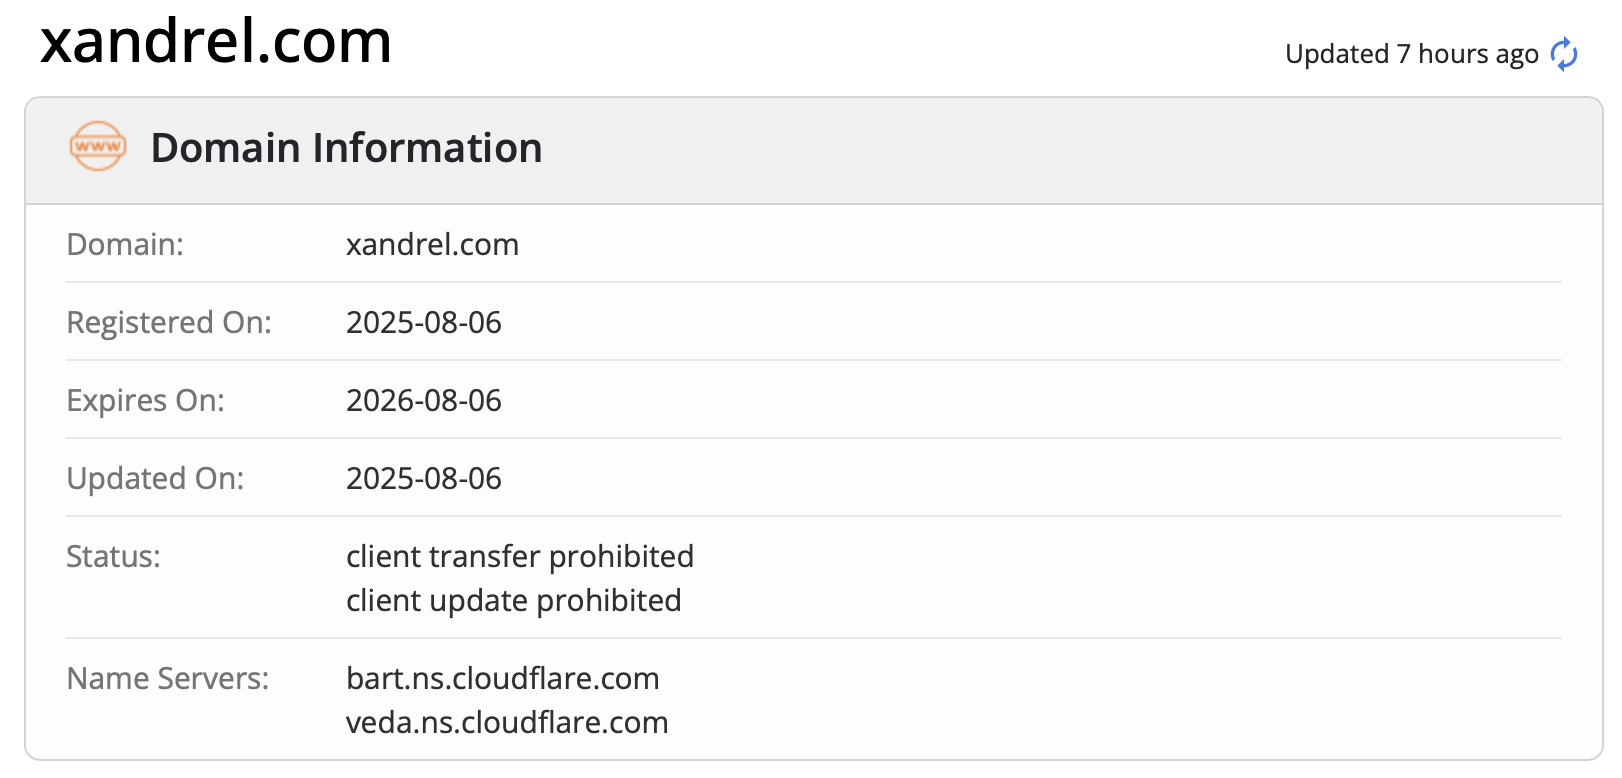
Task: Click the "Status:" label
Action: tap(113, 557)
